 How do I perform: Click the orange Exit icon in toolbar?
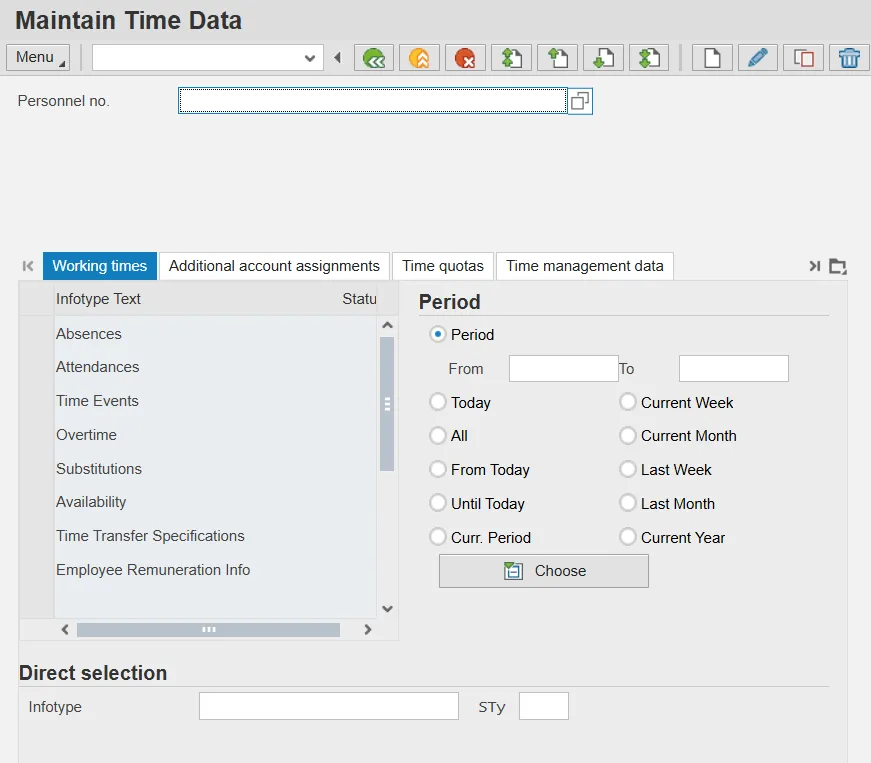tap(420, 58)
